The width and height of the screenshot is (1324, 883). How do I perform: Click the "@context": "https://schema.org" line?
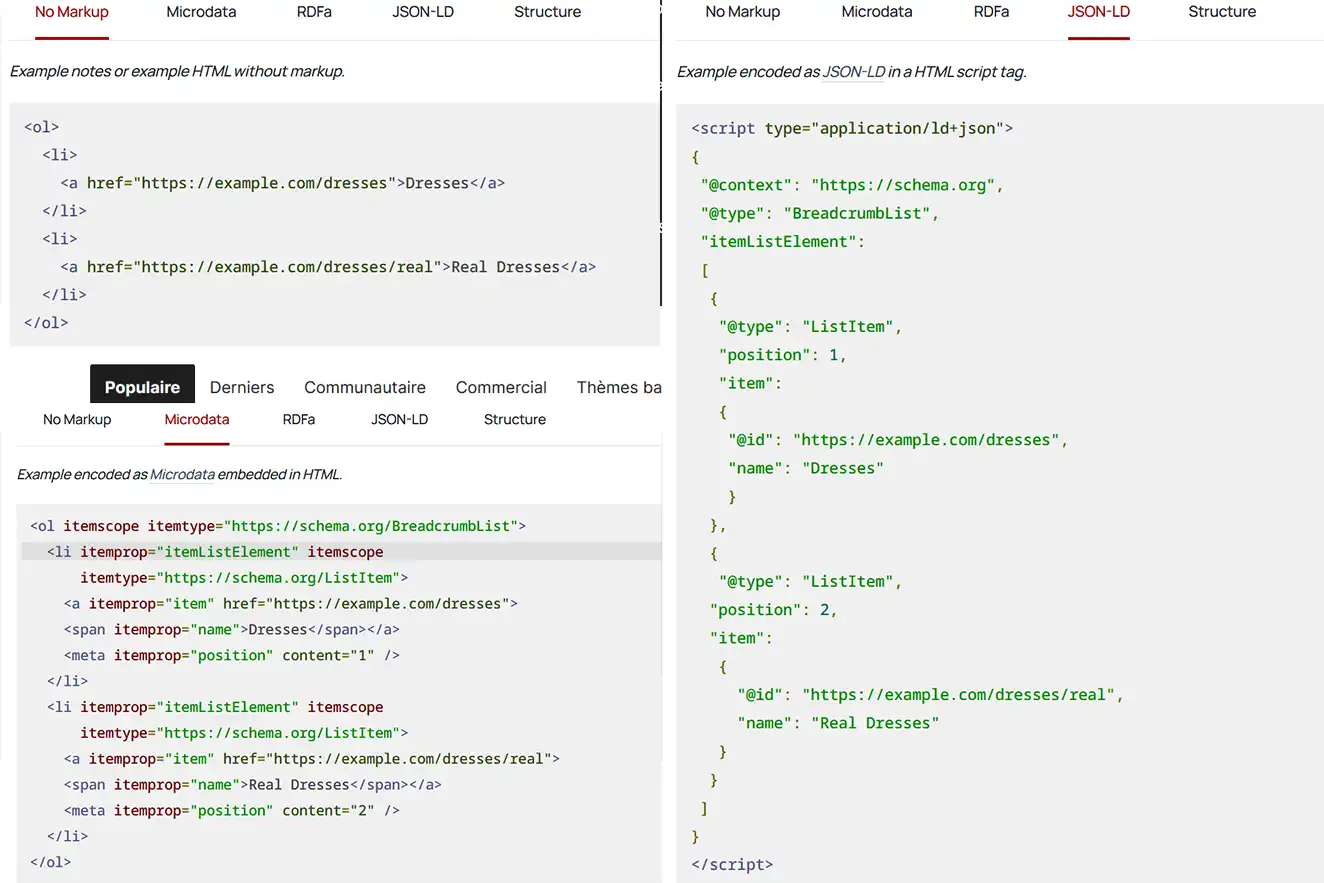point(852,185)
